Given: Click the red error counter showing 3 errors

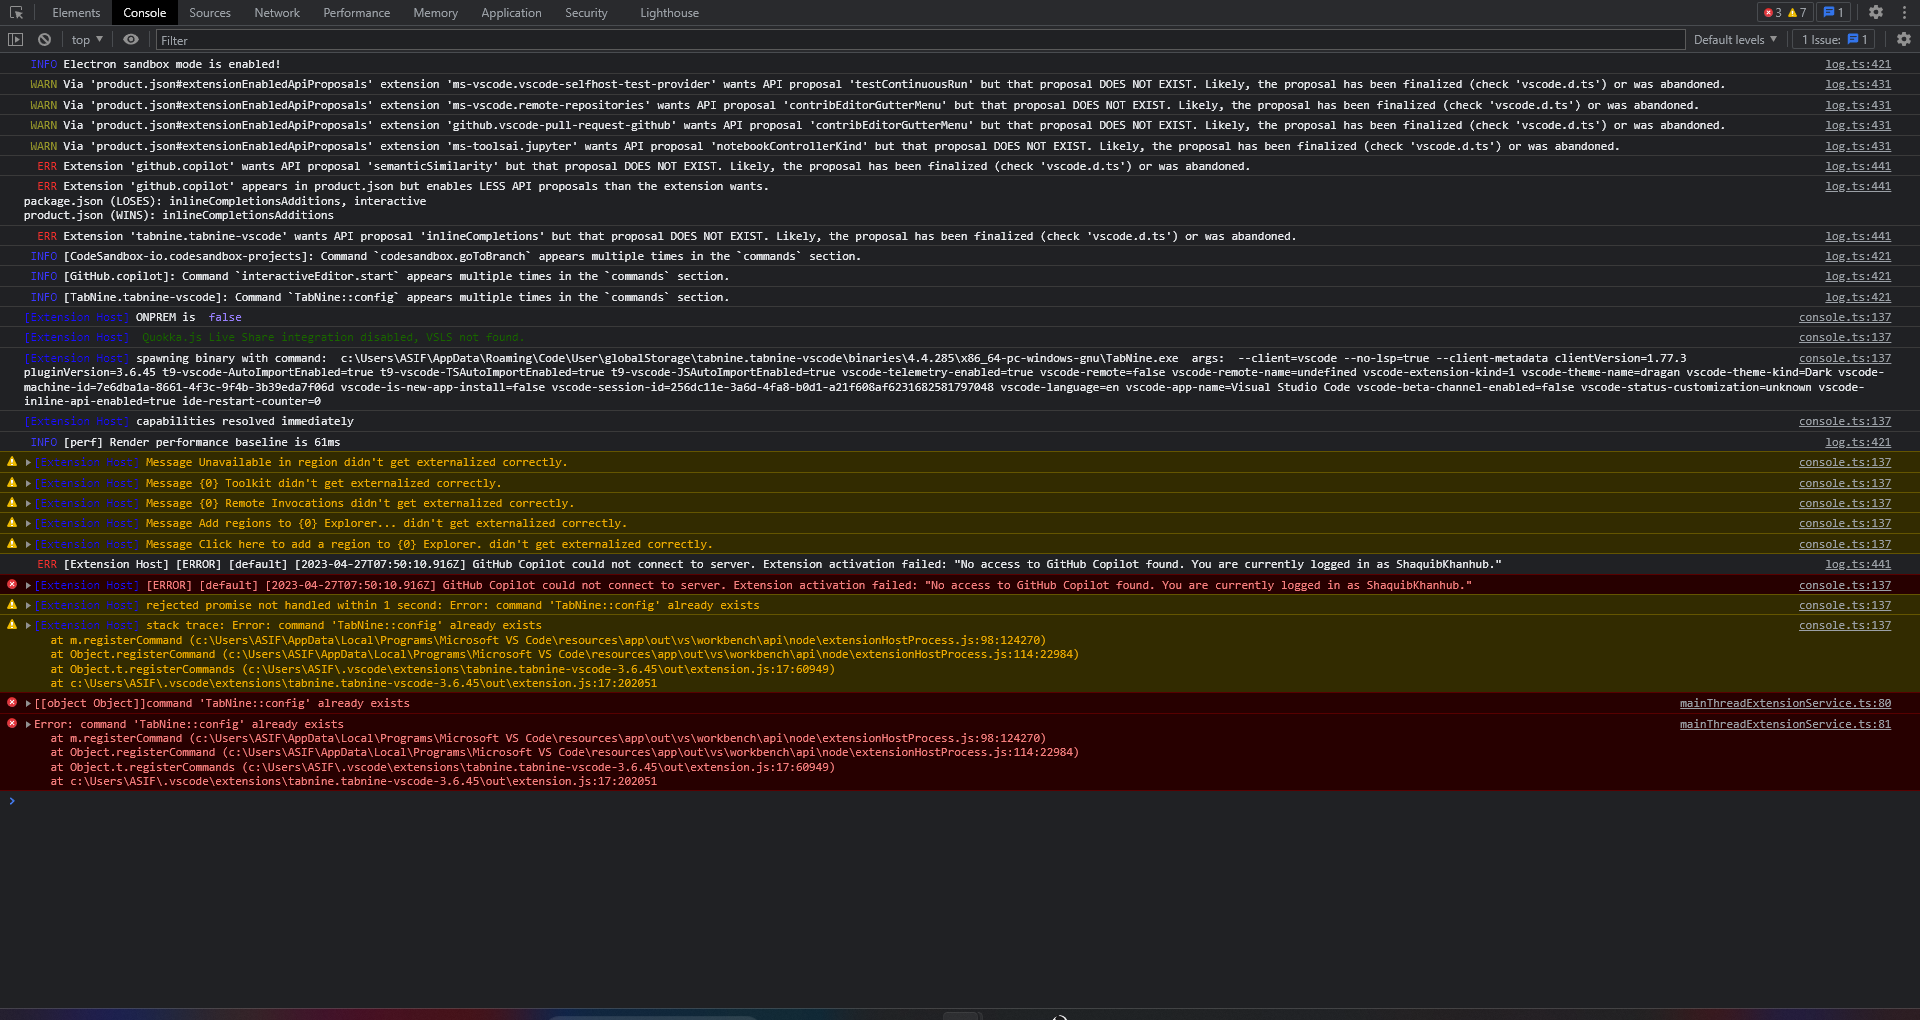Looking at the screenshot, I should tap(1773, 12).
